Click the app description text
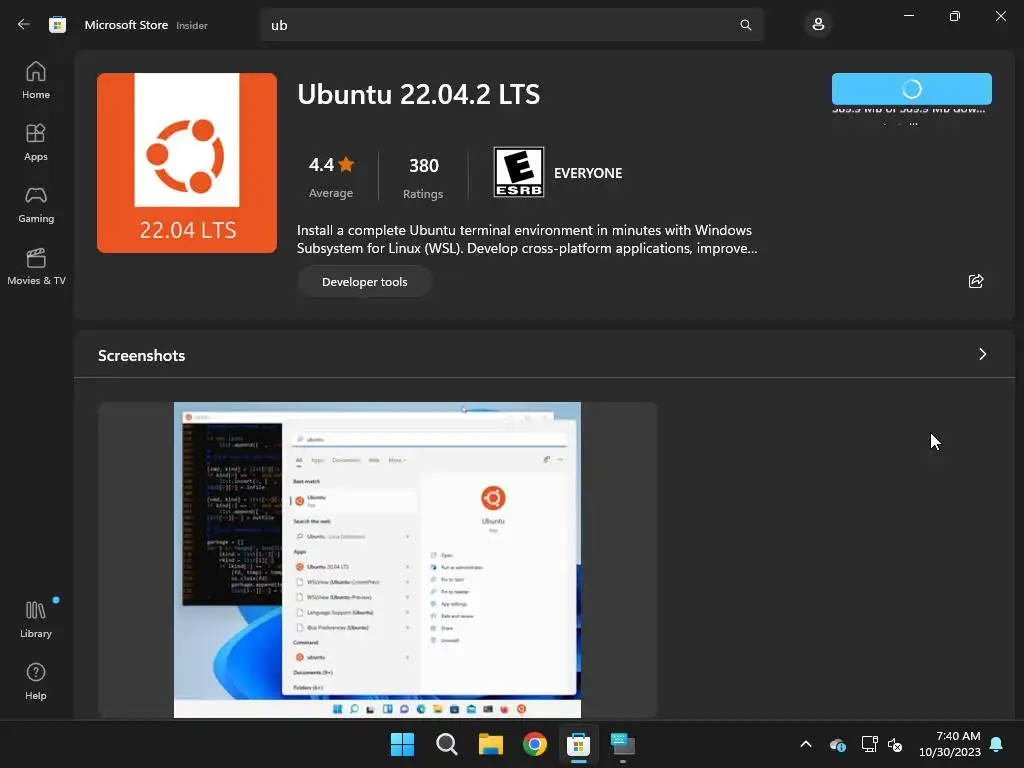This screenshot has width=1024, height=768. click(527, 239)
